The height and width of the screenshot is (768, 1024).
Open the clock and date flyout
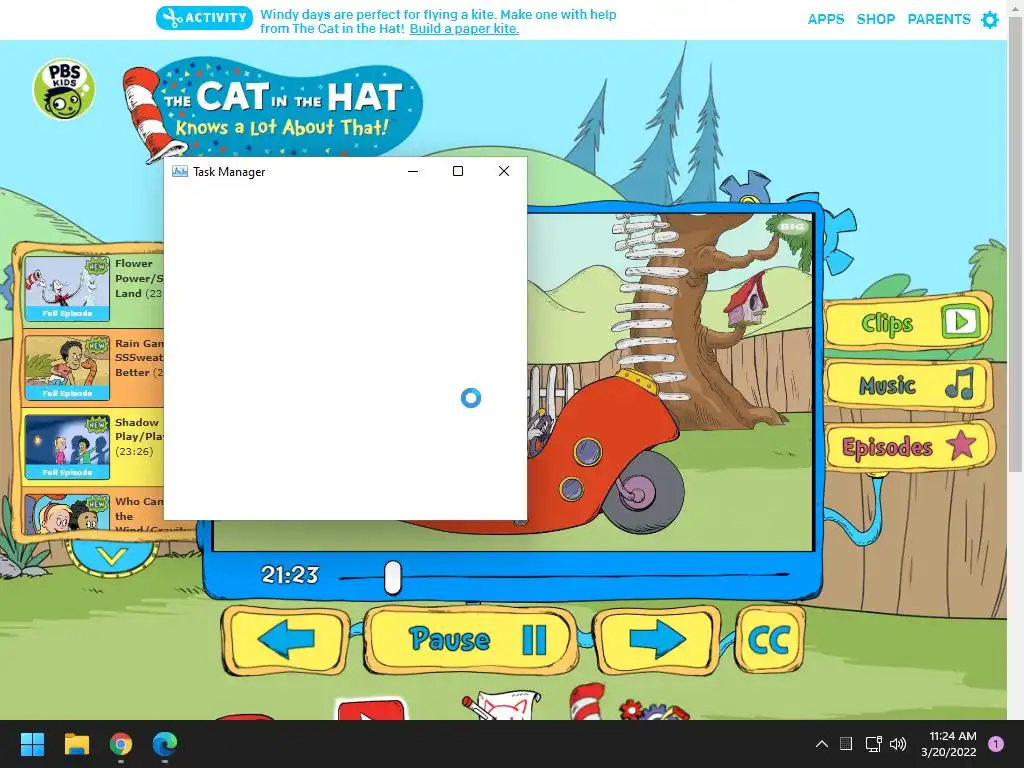(949, 744)
